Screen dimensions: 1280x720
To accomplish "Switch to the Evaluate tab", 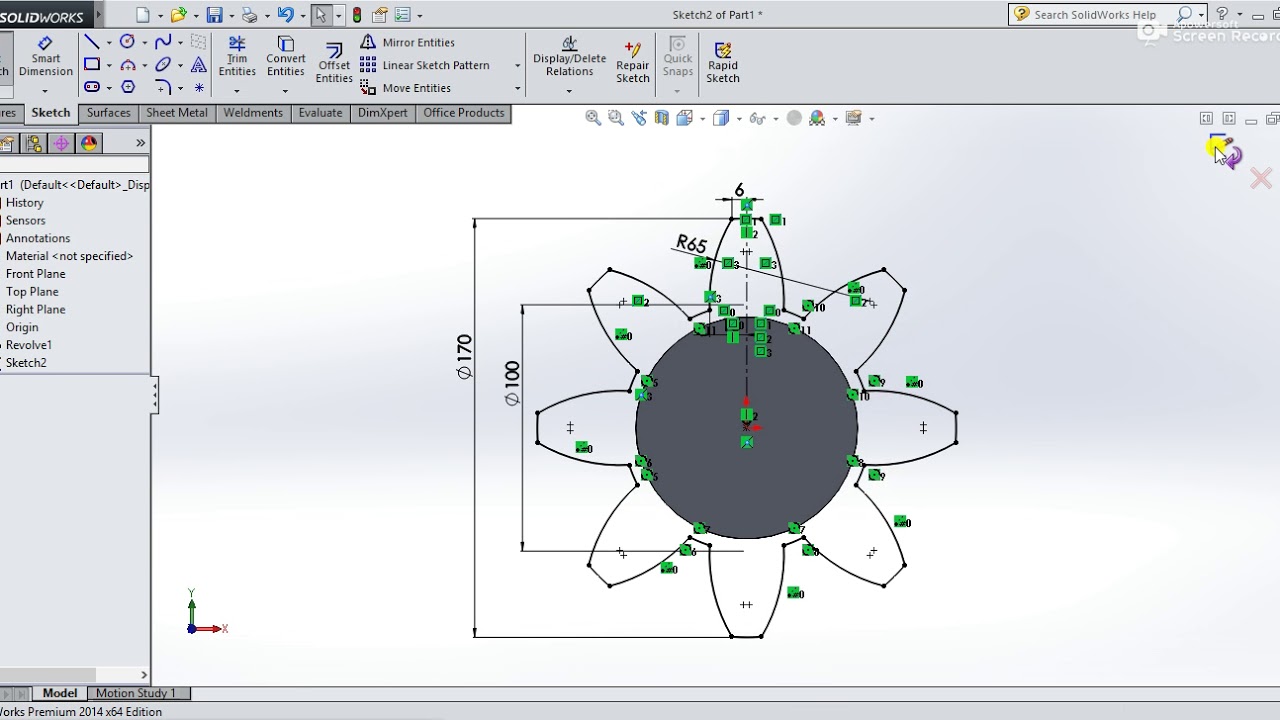I will [320, 113].
